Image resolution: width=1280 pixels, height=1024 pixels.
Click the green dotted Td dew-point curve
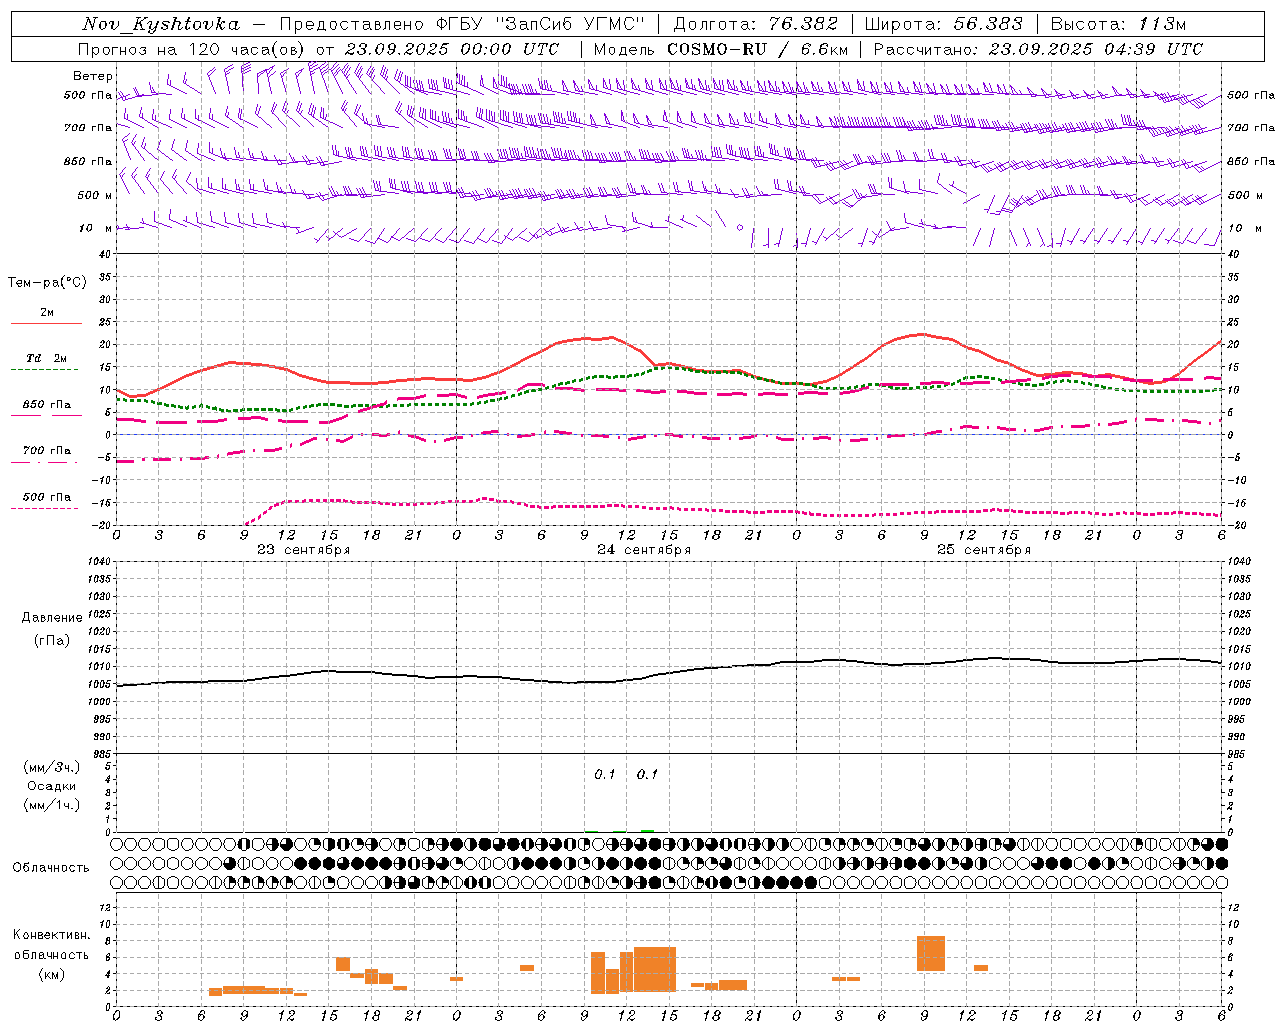pyautogui.click(x=668, y=367)
